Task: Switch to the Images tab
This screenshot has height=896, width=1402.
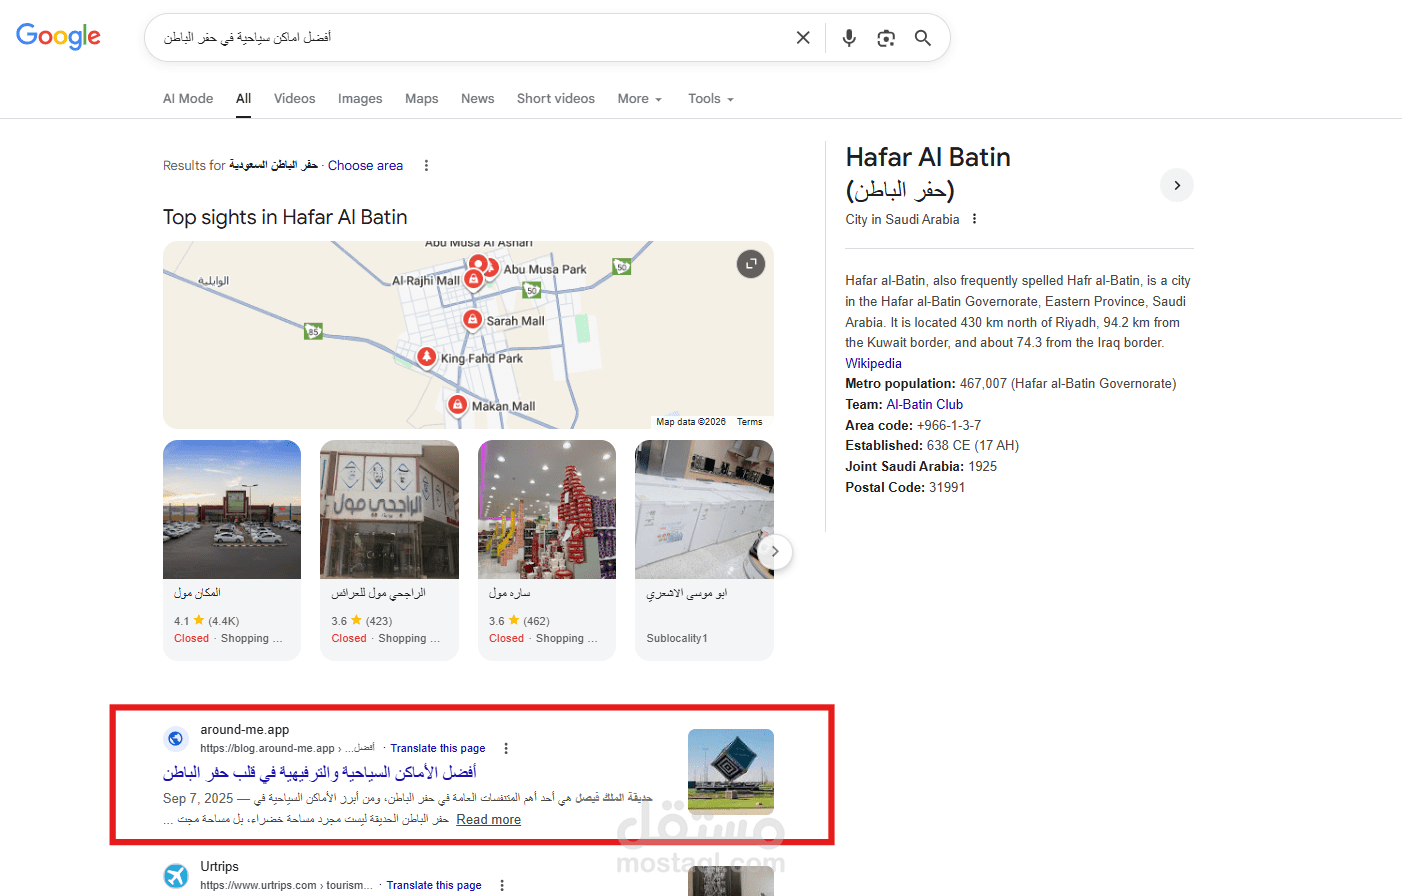Action: tap(360, 99)
